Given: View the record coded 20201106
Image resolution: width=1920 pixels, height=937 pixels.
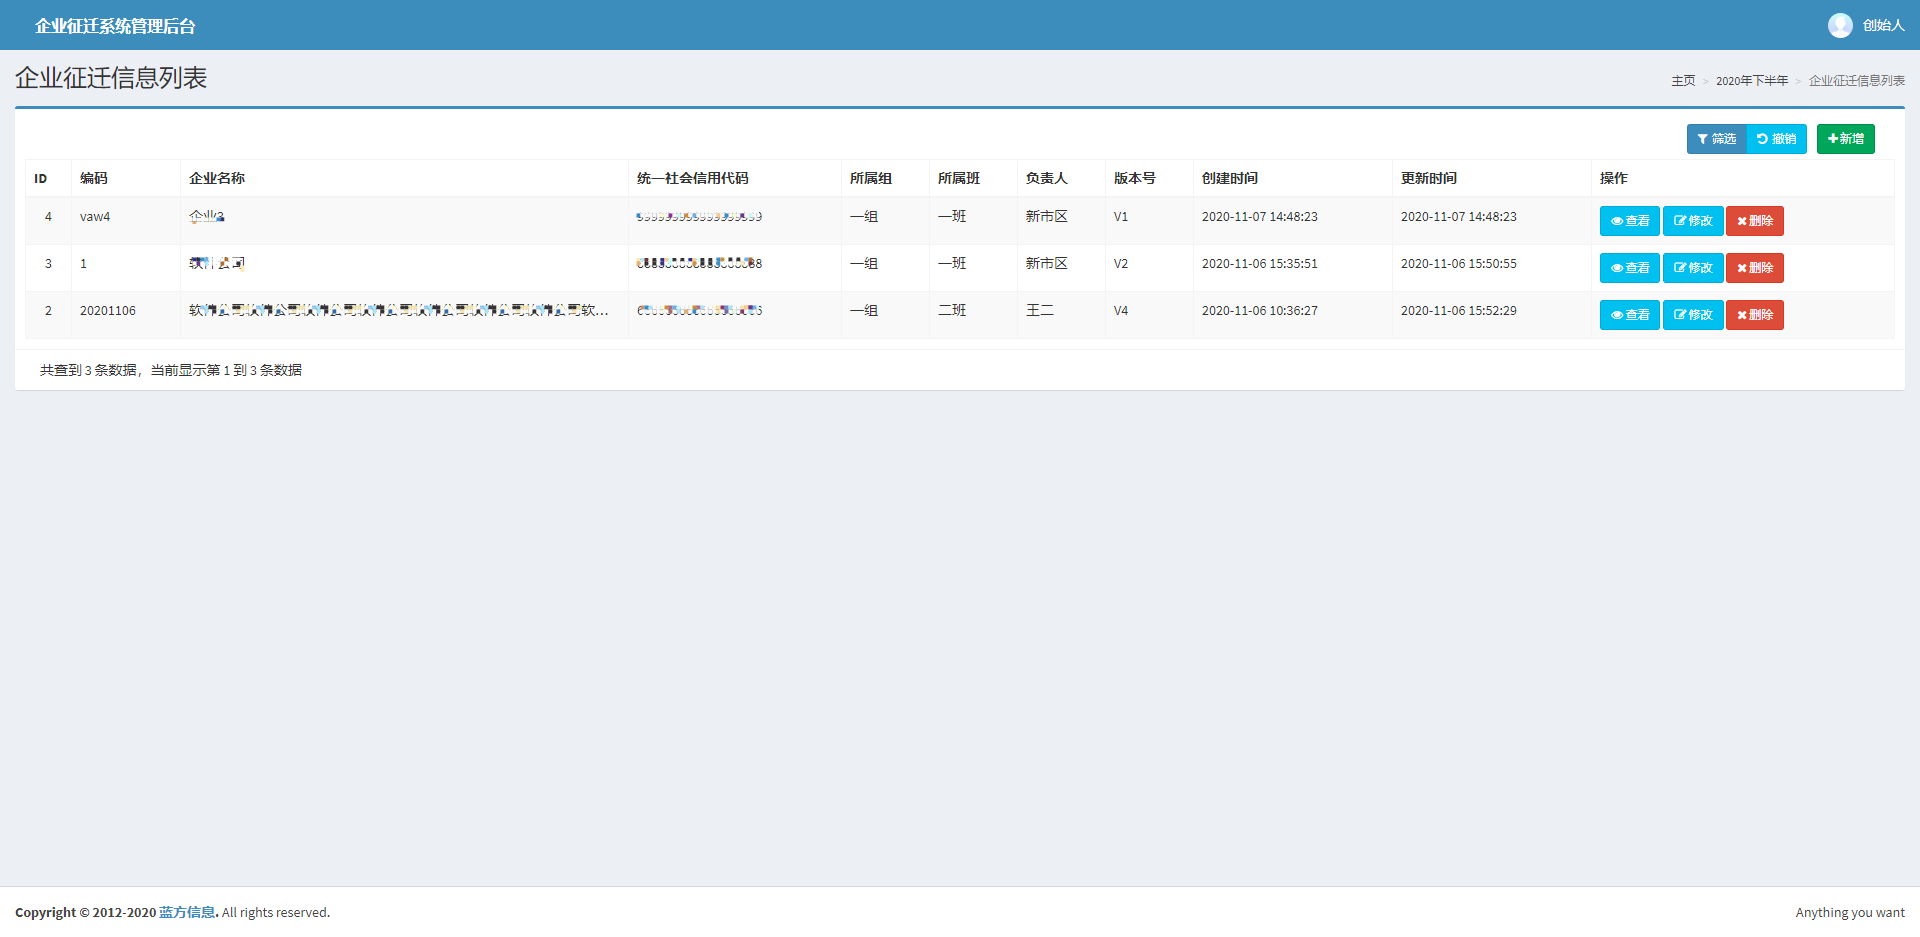Looking at the screenshot, I should pos(1629,315).
